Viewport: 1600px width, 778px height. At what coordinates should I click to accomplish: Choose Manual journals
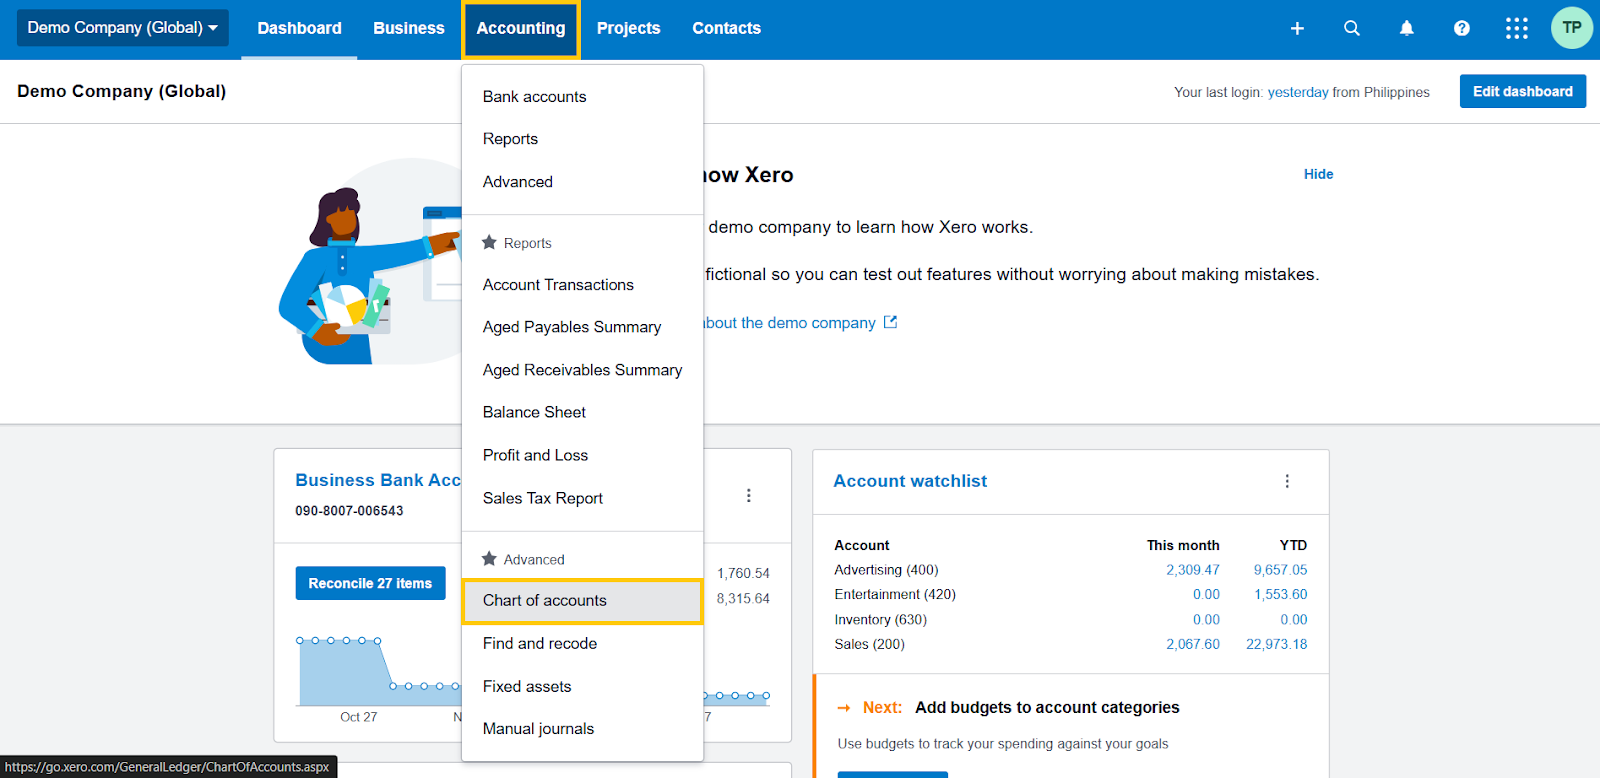click(x=582, y=729)
